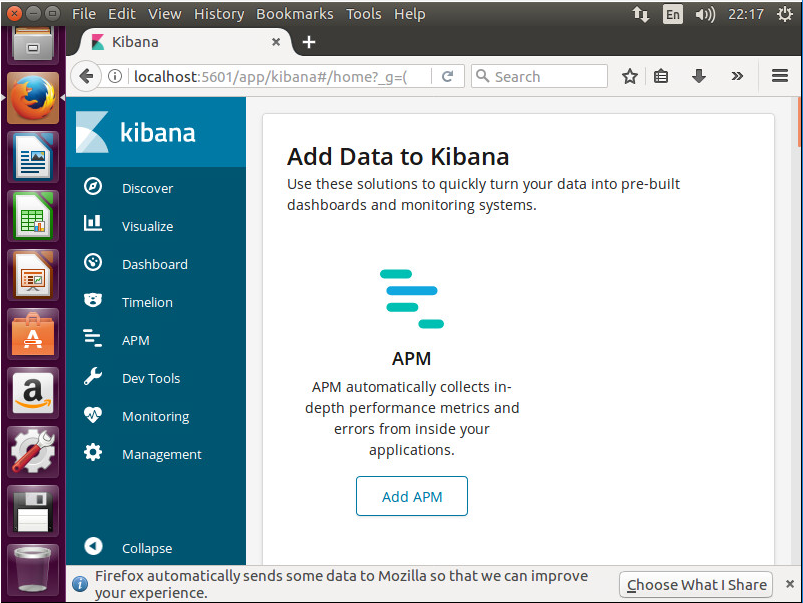Click the Add APM button

click(412, 496)
